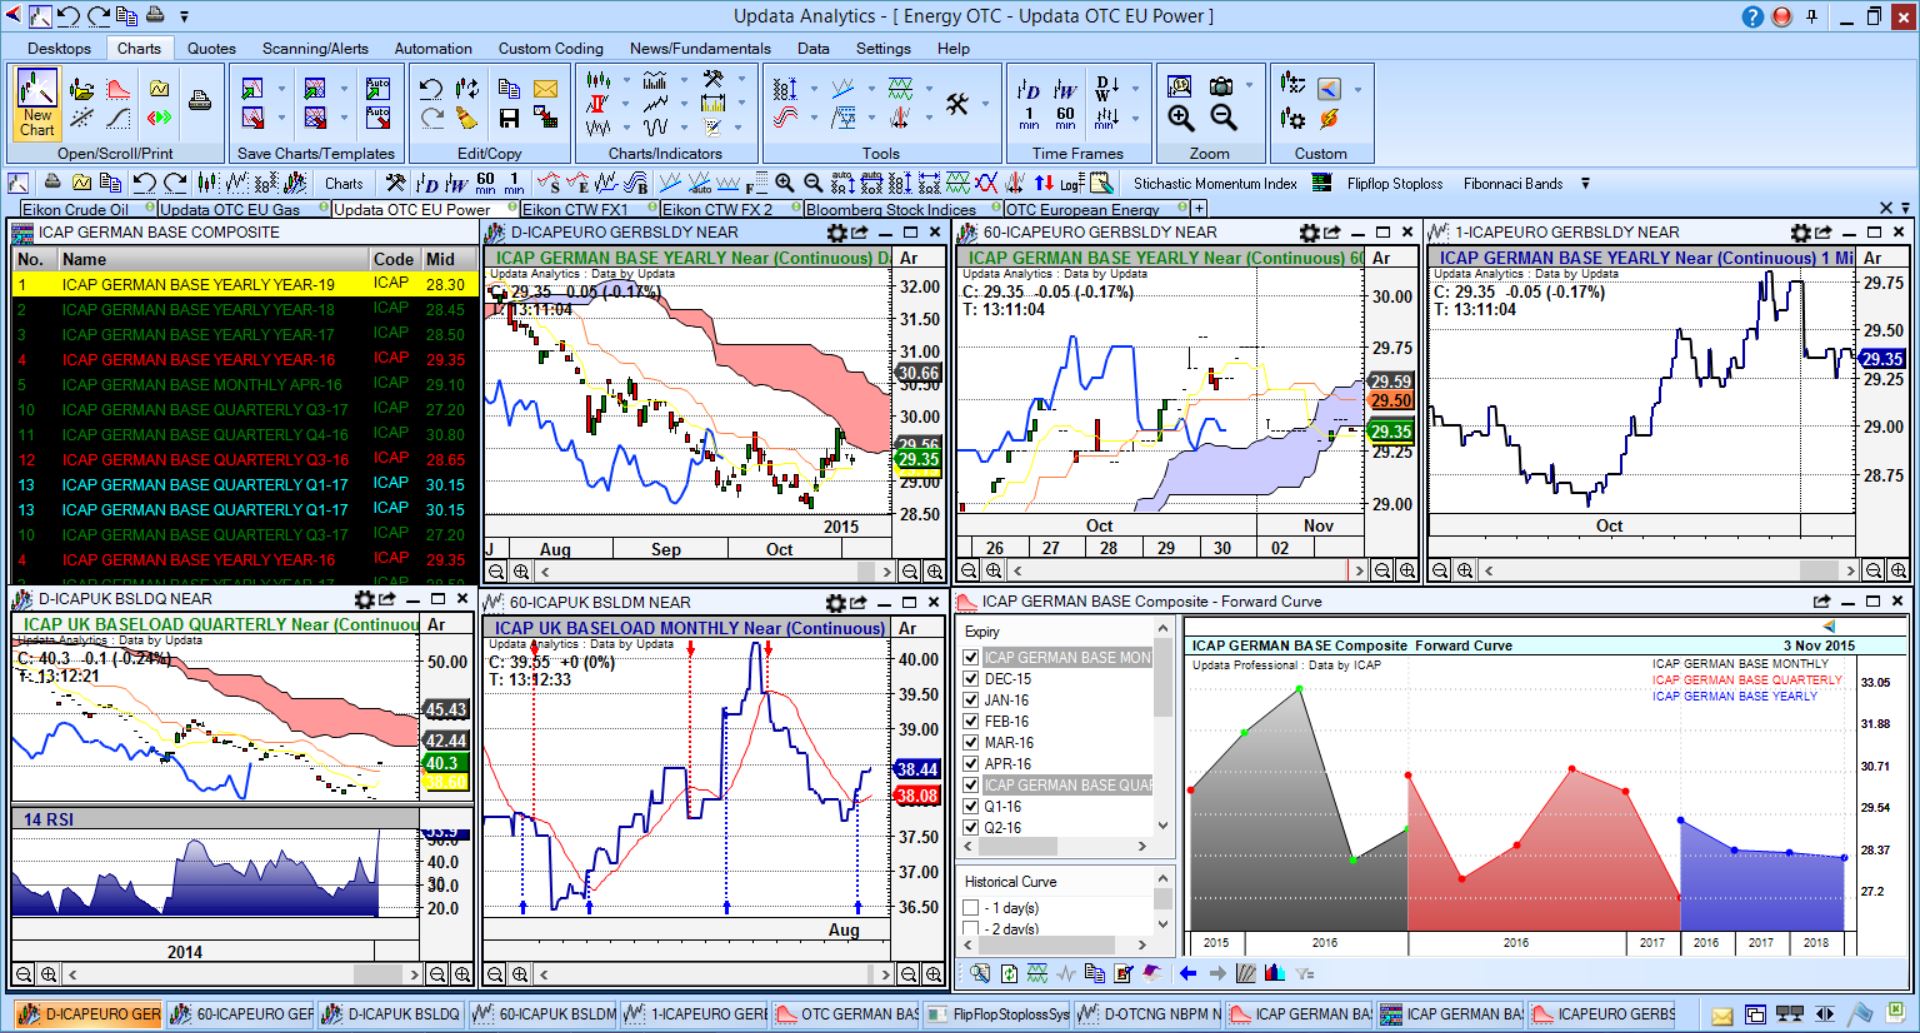Click the Charts button in second toolbar

click(x=343, y=184)
